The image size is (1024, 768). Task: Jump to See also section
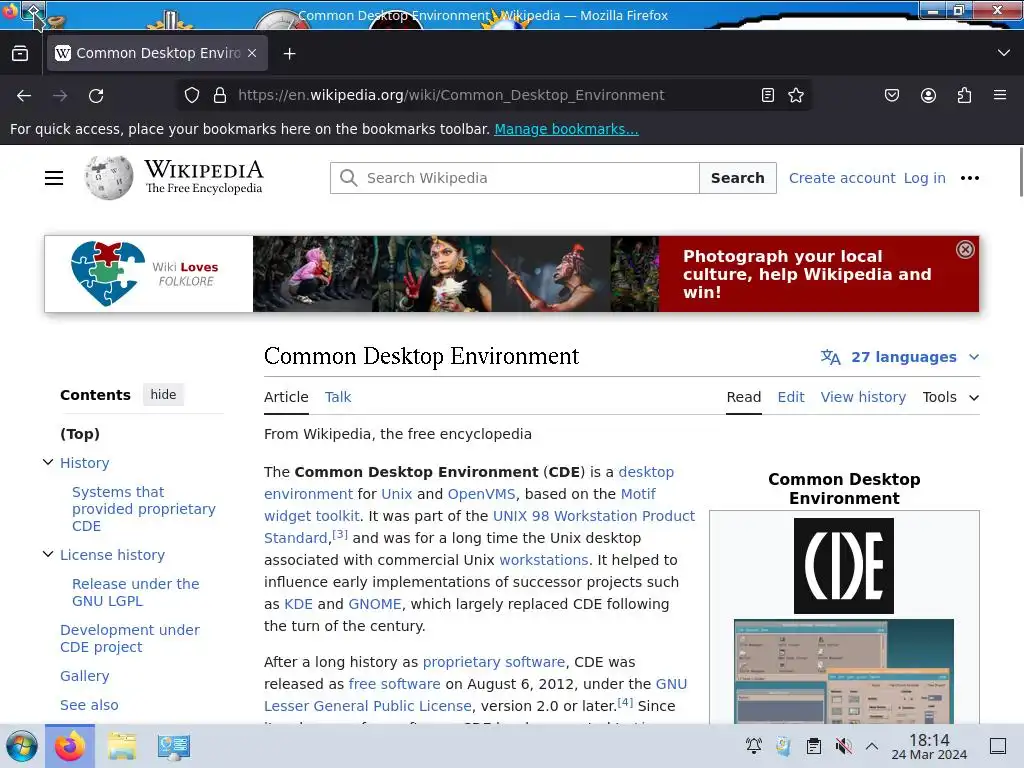[89, 705]
